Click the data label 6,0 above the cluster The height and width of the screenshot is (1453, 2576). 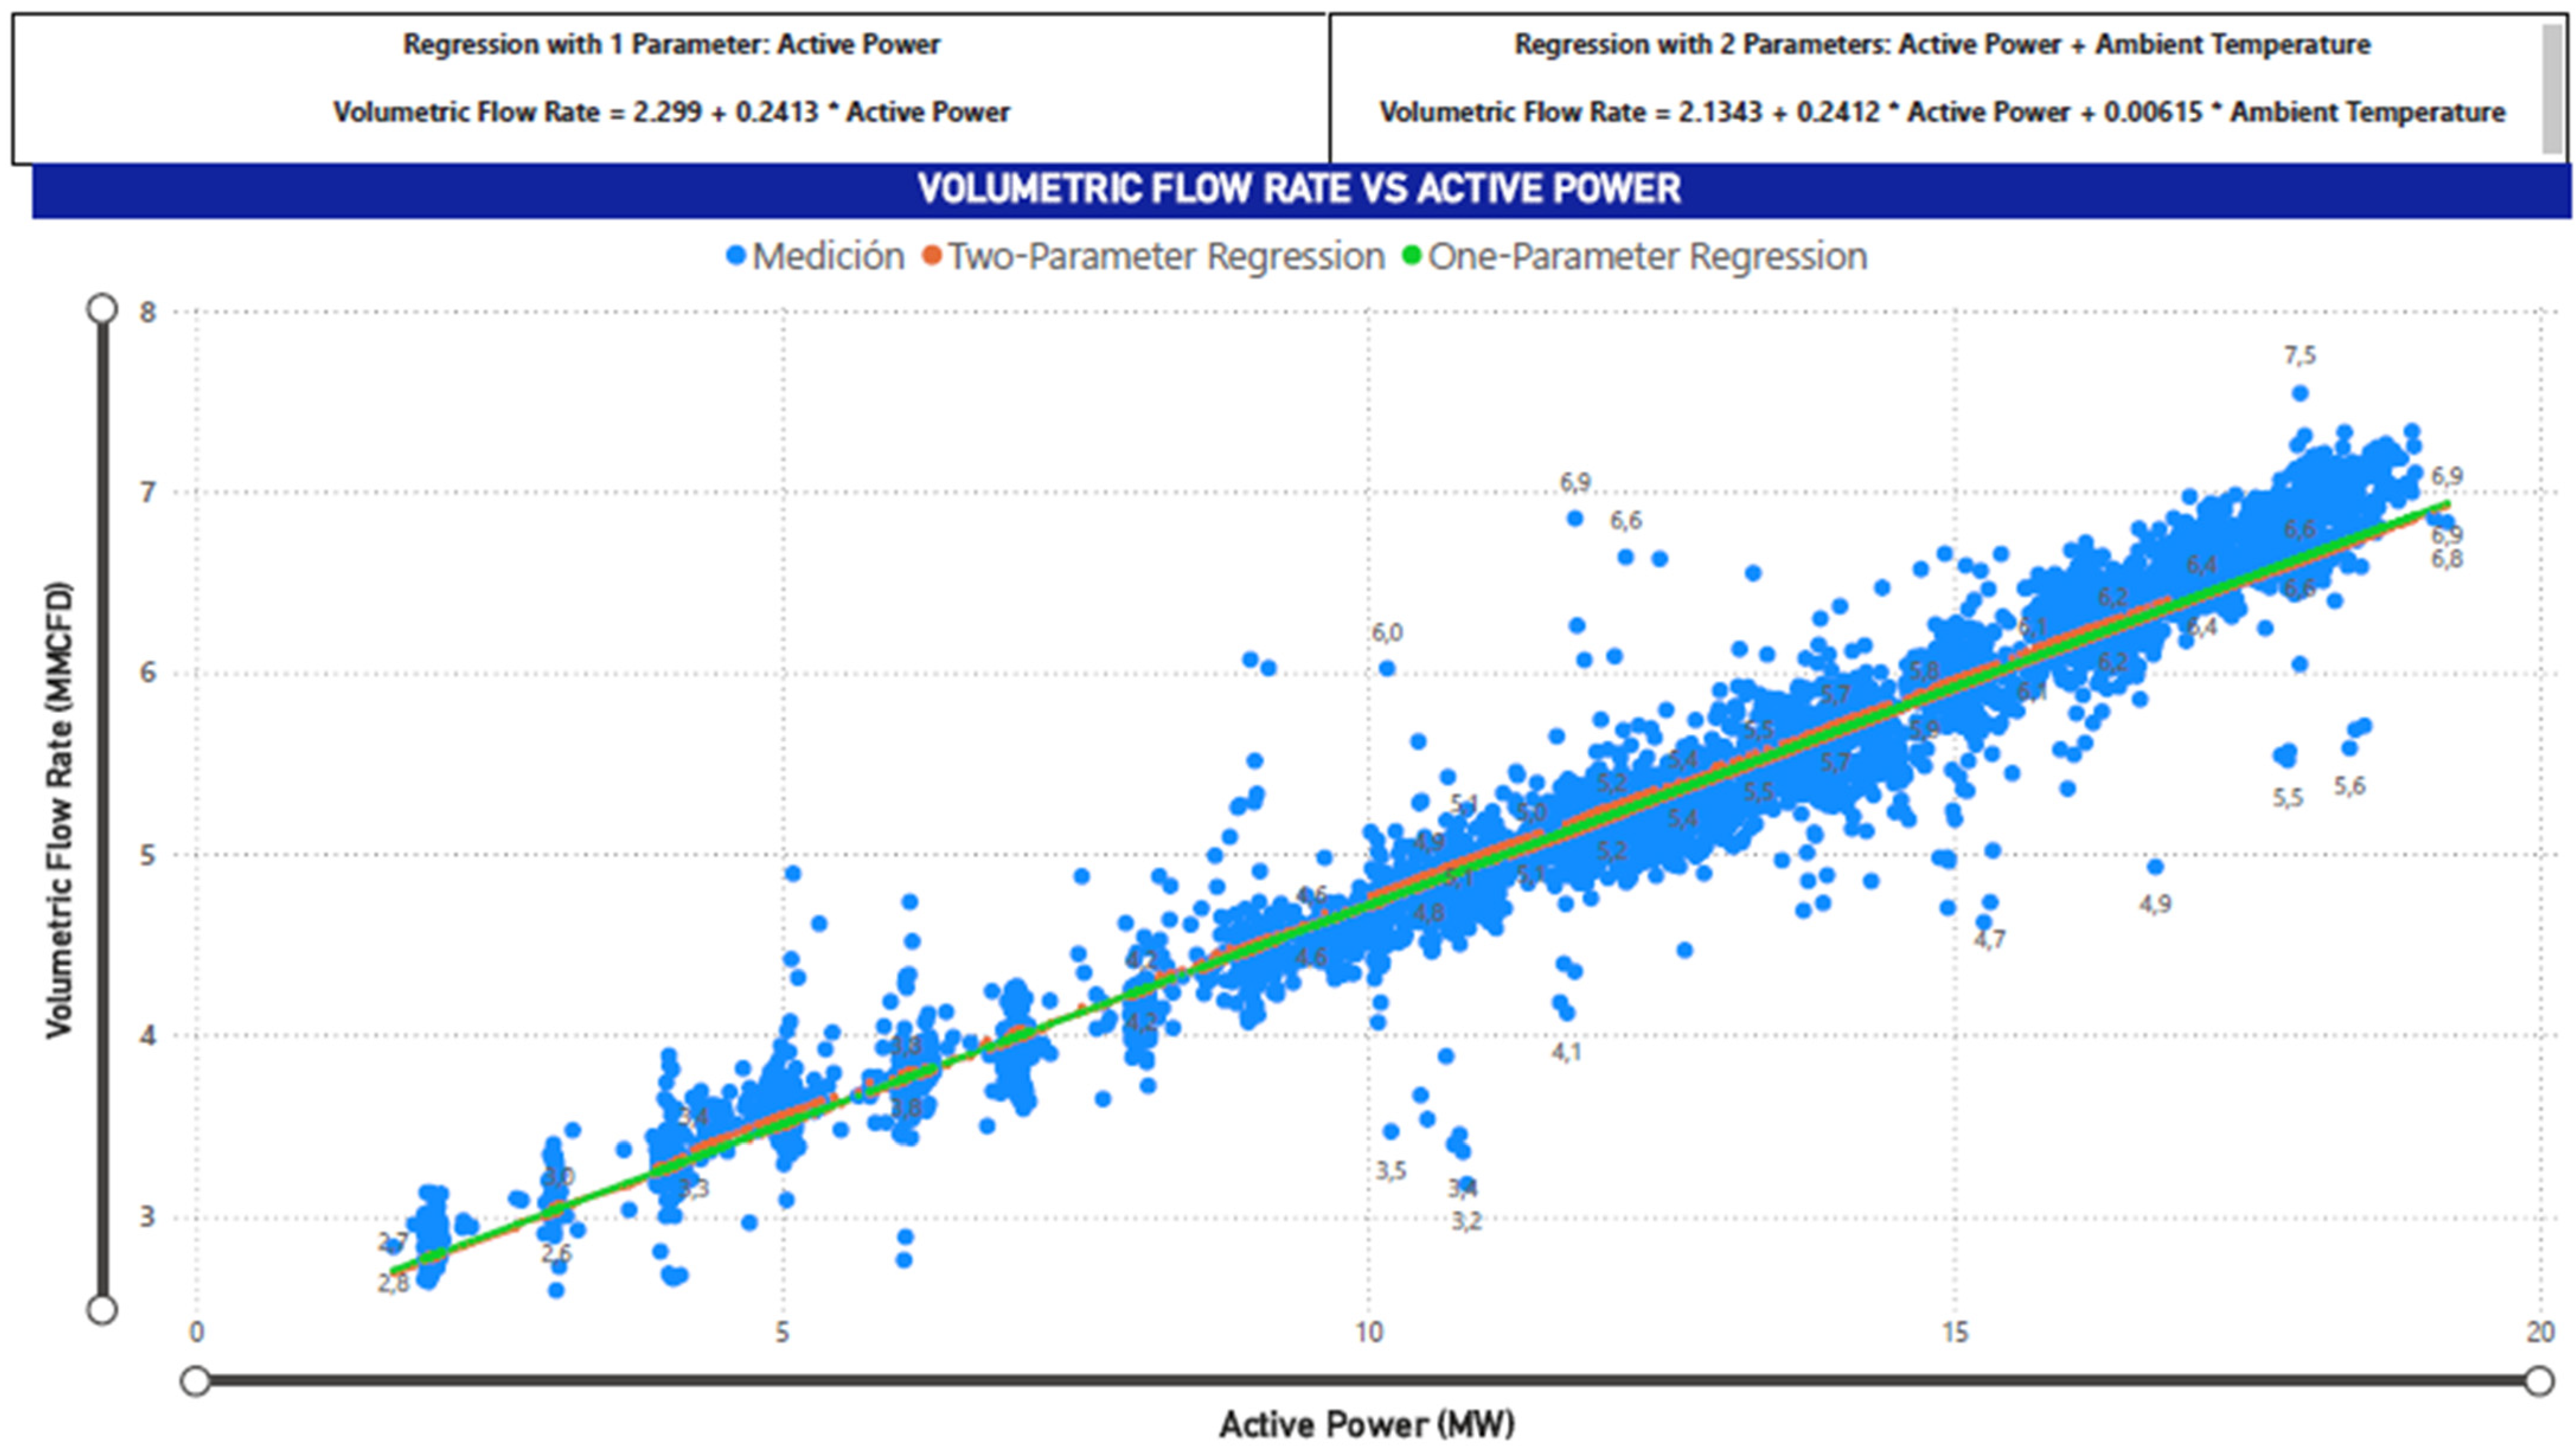tap(1386, 633)
